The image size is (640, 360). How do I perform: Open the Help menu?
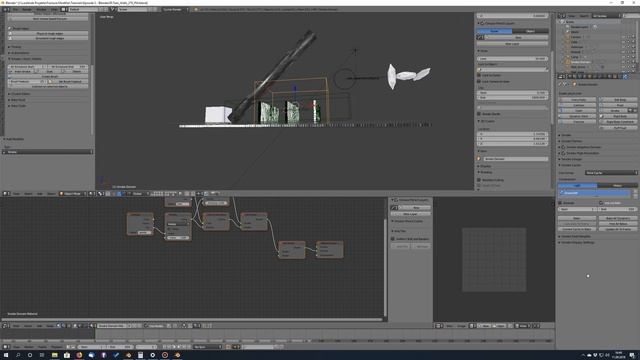click(x=54, y=9)
